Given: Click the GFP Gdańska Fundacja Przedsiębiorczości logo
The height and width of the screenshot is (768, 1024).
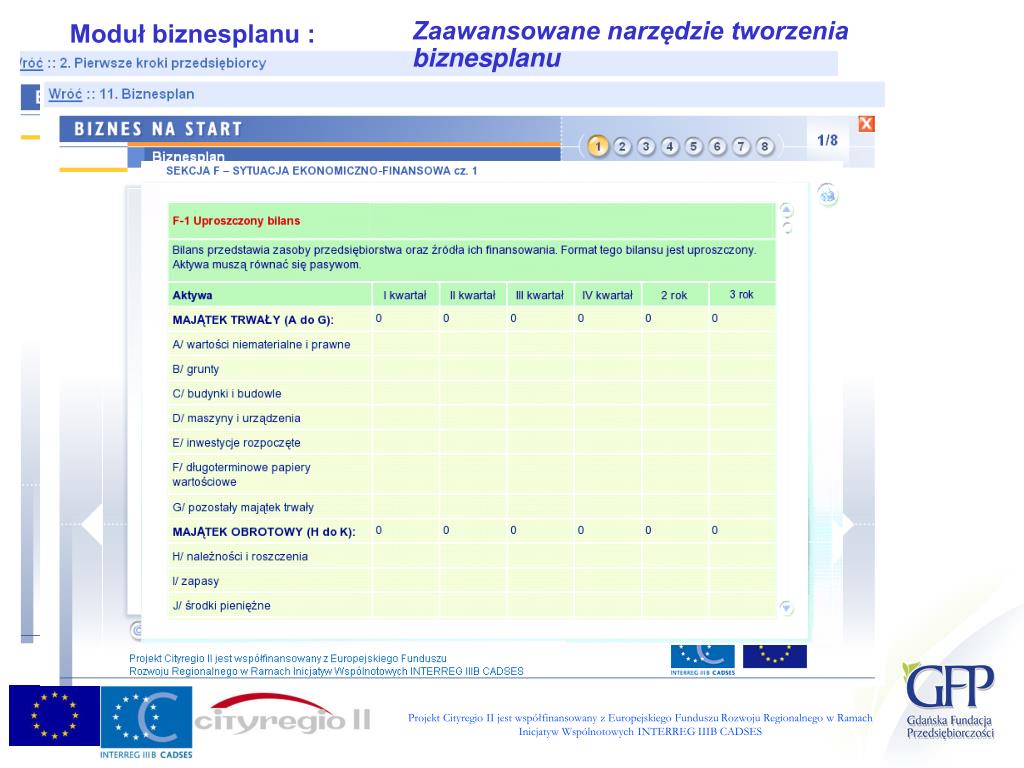Looking at the screenshot, I should [950, 701].
